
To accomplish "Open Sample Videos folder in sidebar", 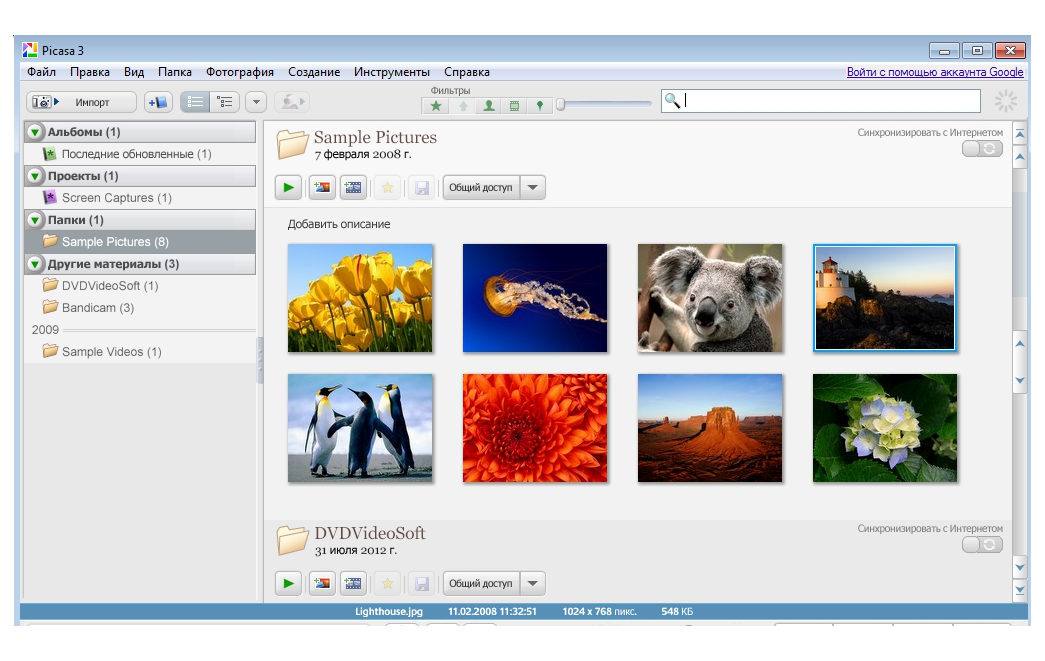I will tap(140, 352).
